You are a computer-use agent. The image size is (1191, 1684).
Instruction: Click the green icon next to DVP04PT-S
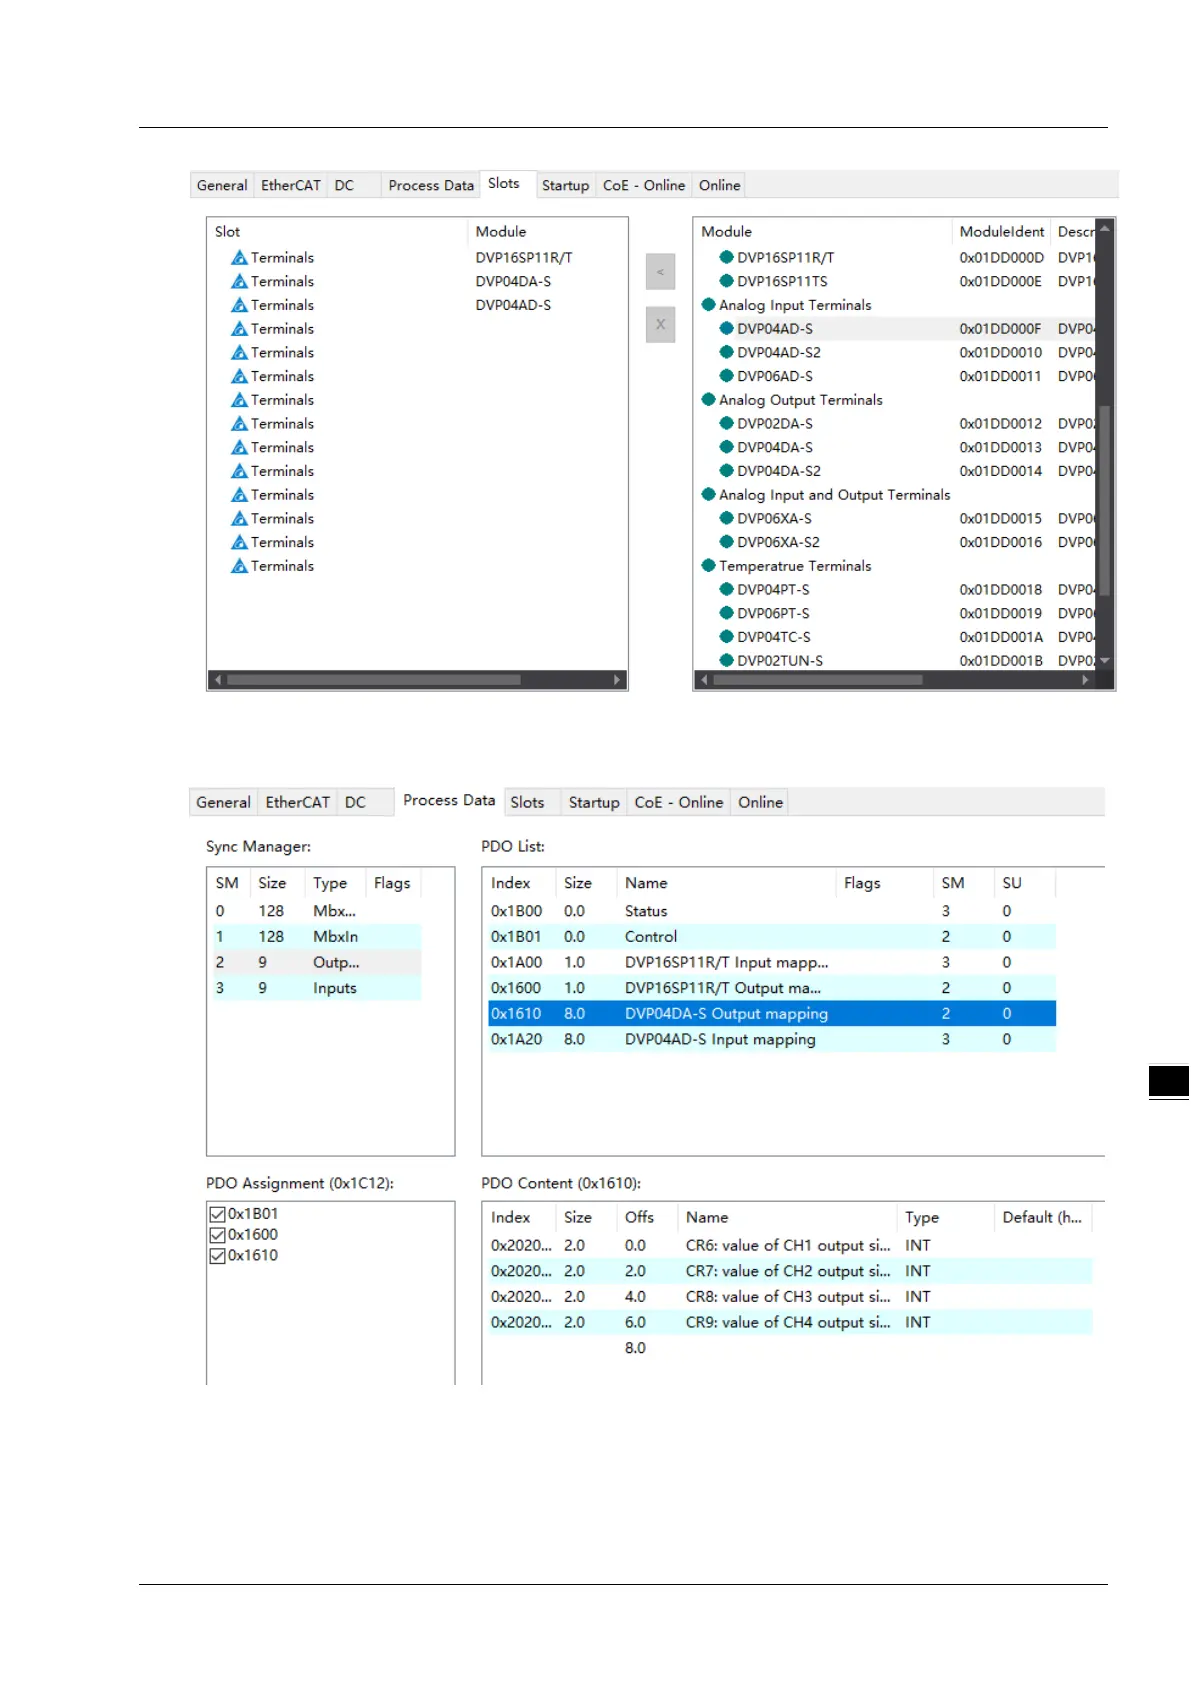(x=727, y=589)
